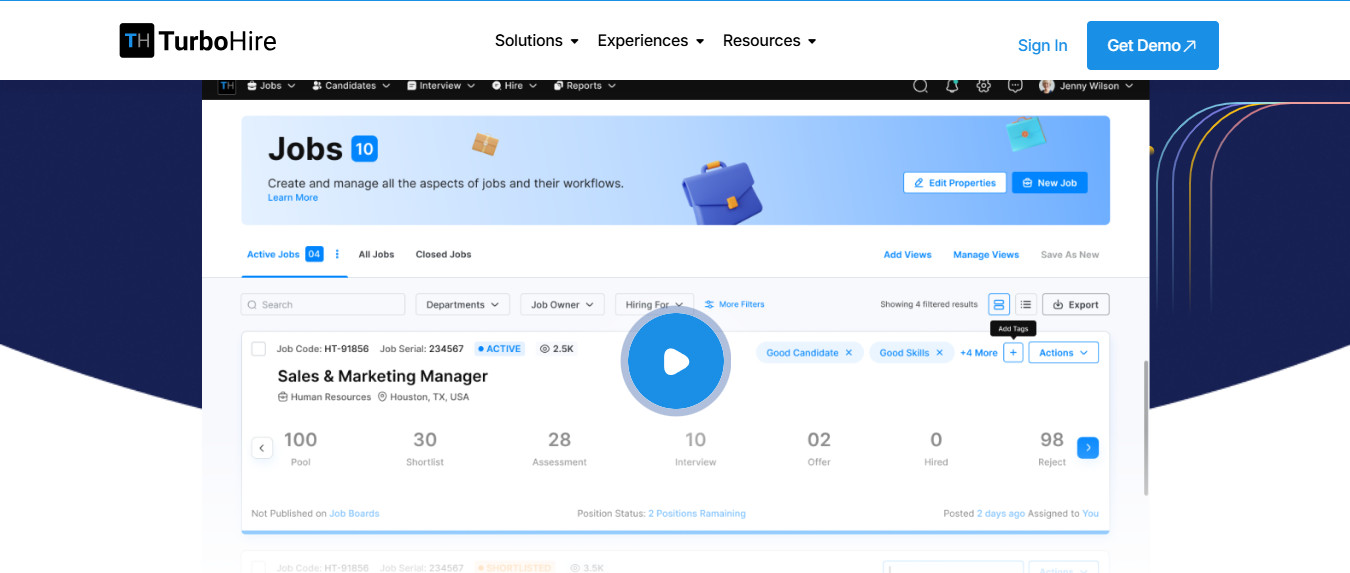Open the Reports menu in the app bar
Image resolution: width=1350 pixels, height=573 pixels.
click(584, 86)
